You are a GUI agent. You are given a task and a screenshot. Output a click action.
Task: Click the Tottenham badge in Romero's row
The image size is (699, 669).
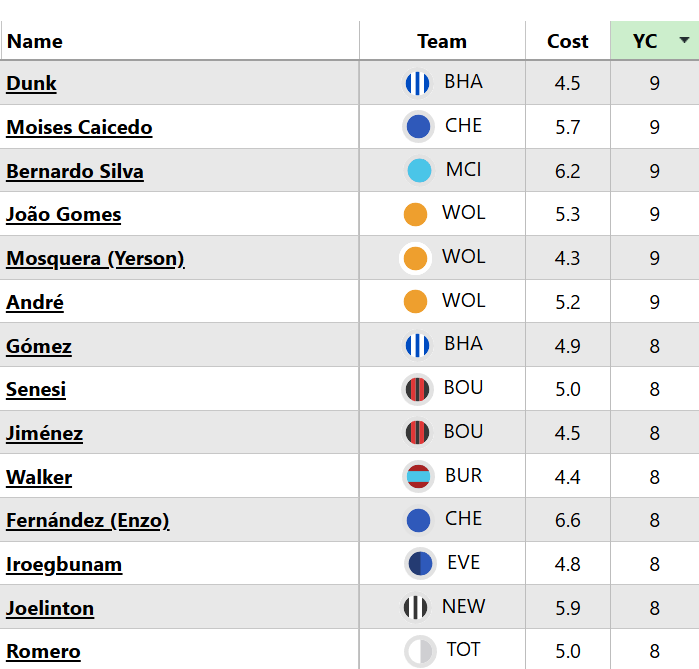coord(420,651)
